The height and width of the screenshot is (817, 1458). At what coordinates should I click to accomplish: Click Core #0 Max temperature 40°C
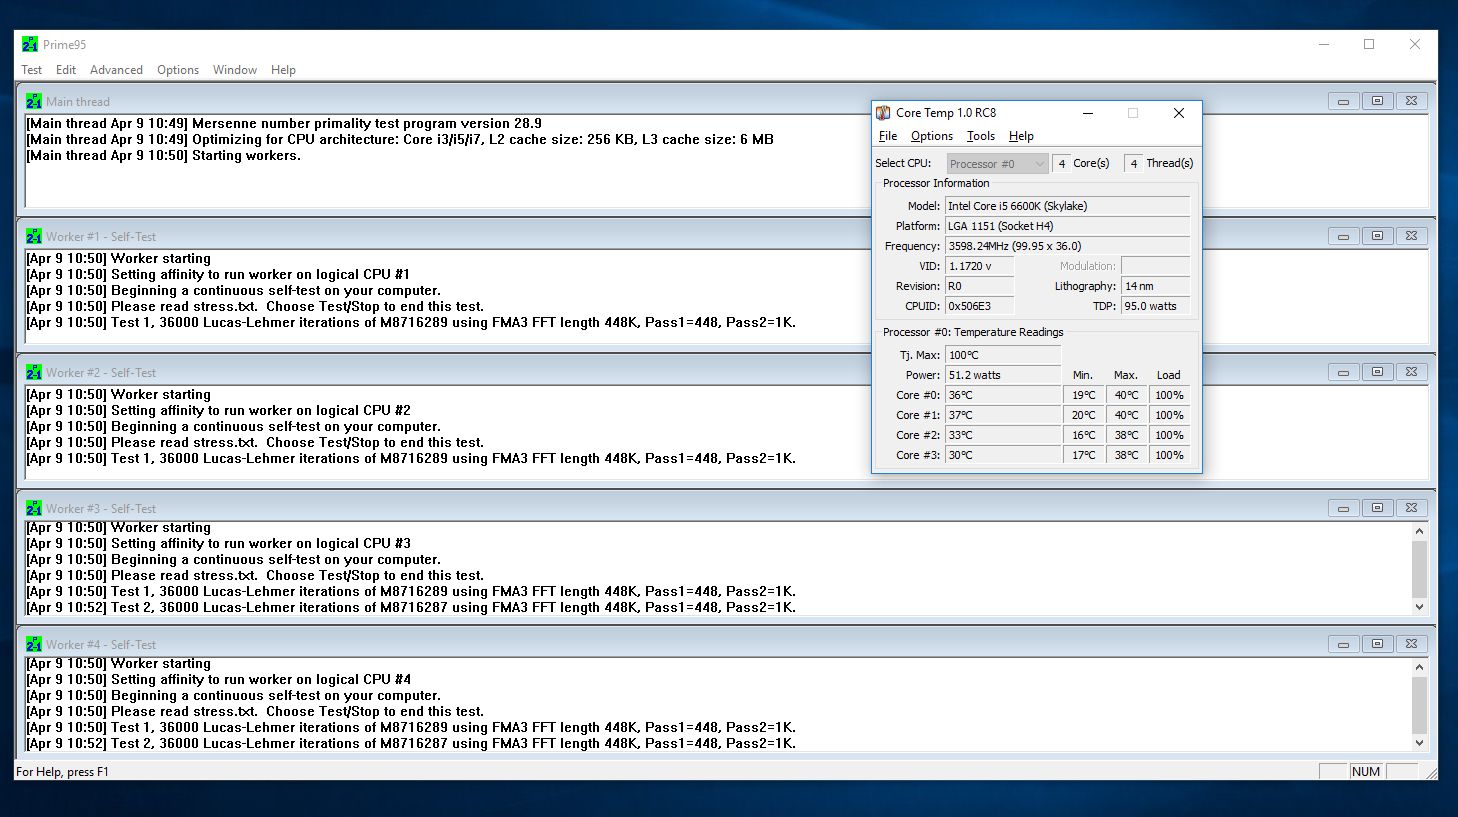[x=1126, y=395]
